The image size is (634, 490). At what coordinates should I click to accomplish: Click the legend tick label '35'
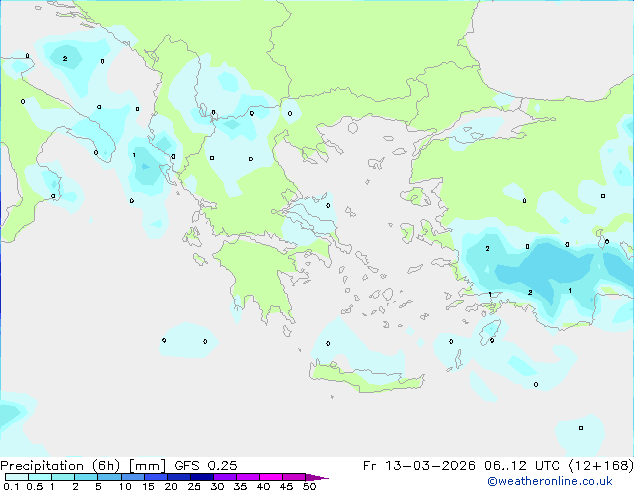[x=240, y=486]
